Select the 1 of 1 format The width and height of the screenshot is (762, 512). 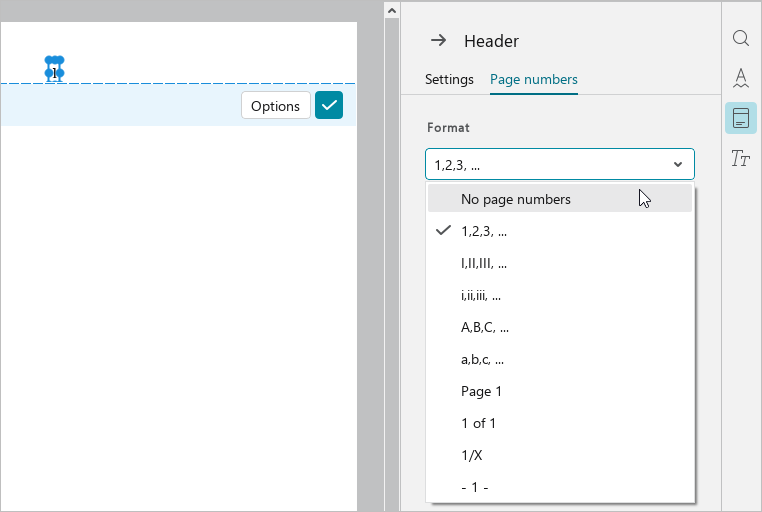pos(560,424)
